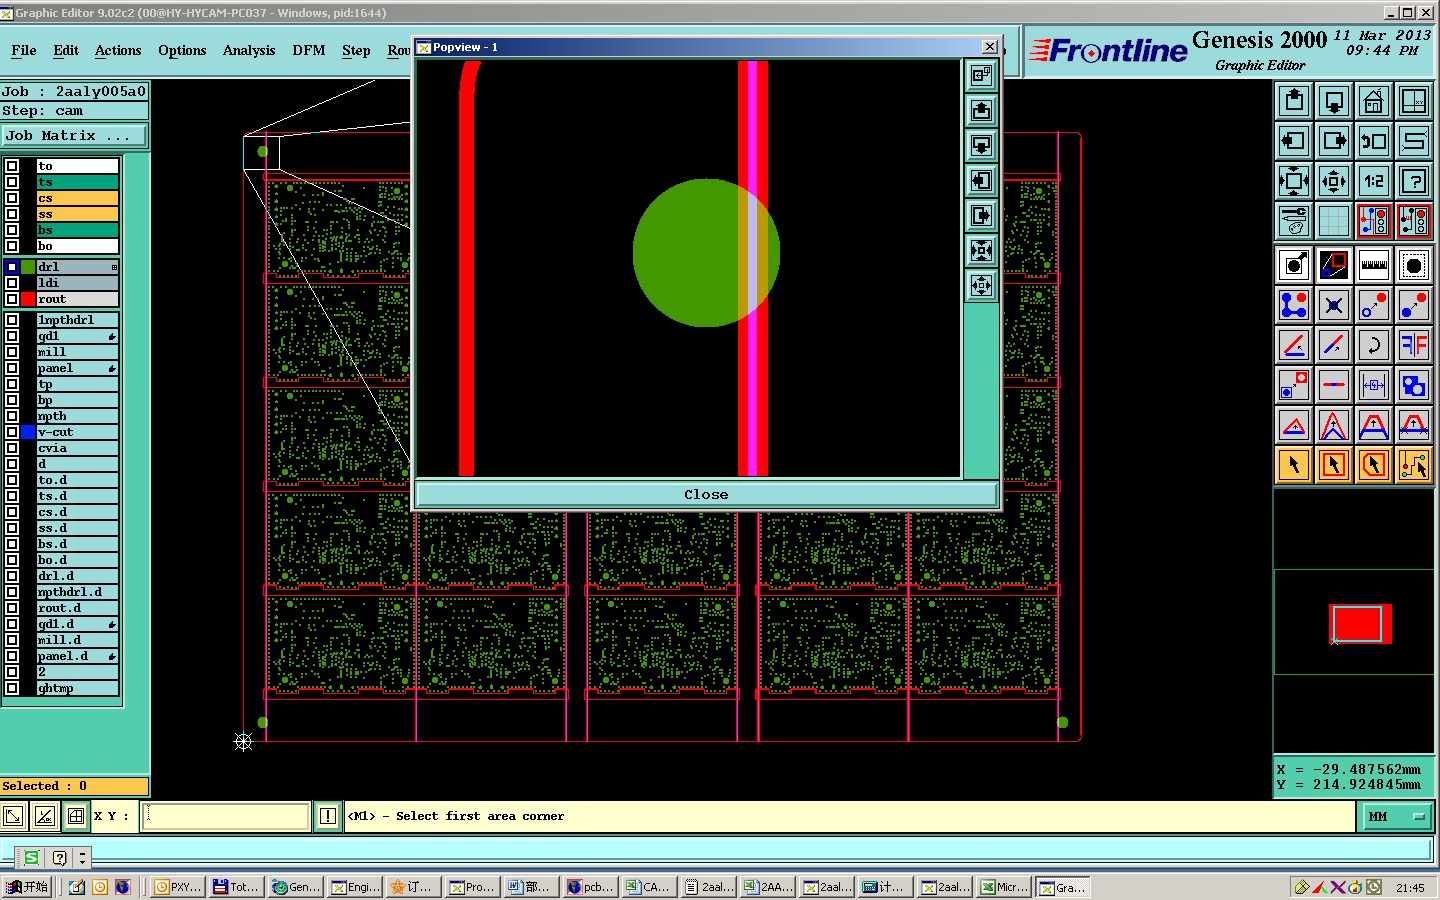Click the blue color swatch of v-cut layer
Screen dimensions: 1440x900
28,432
